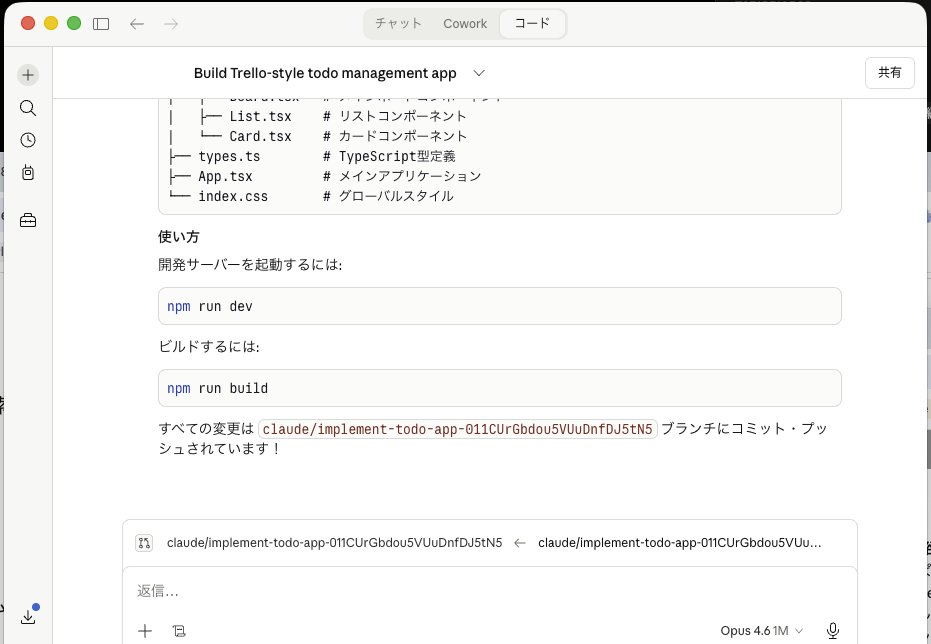Click the yellow minimize window button

click(x=51, y=23)
